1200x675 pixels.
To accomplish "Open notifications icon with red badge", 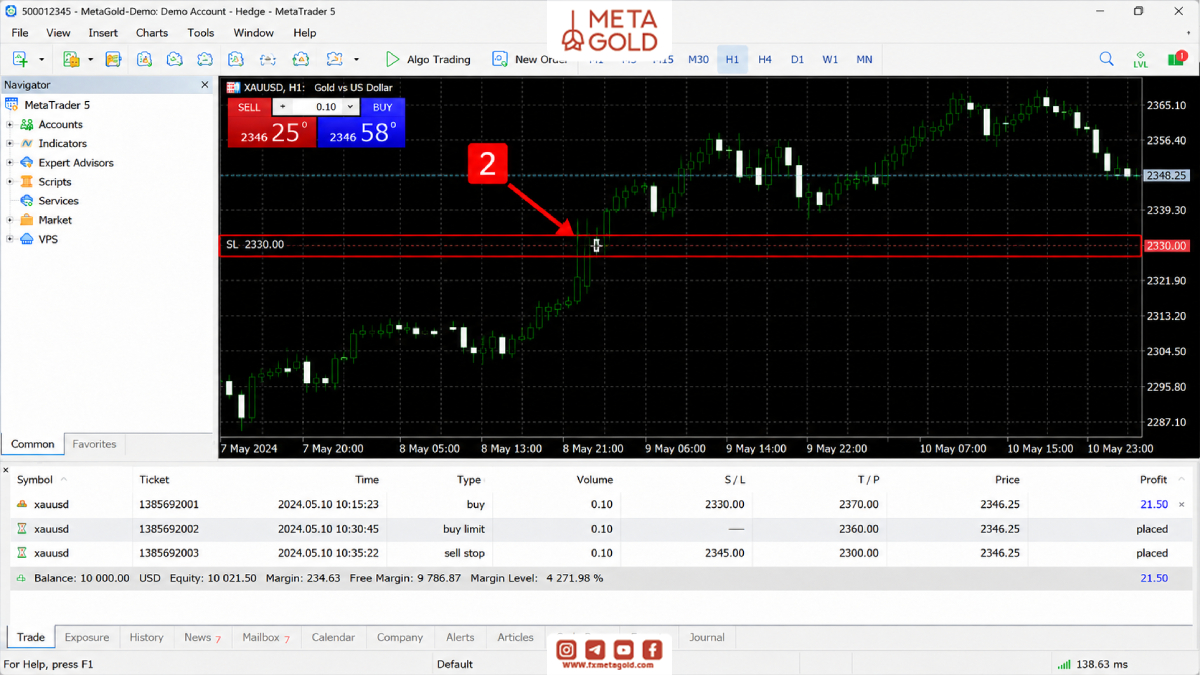I will pyautogui.click(x=1176, y=59).
